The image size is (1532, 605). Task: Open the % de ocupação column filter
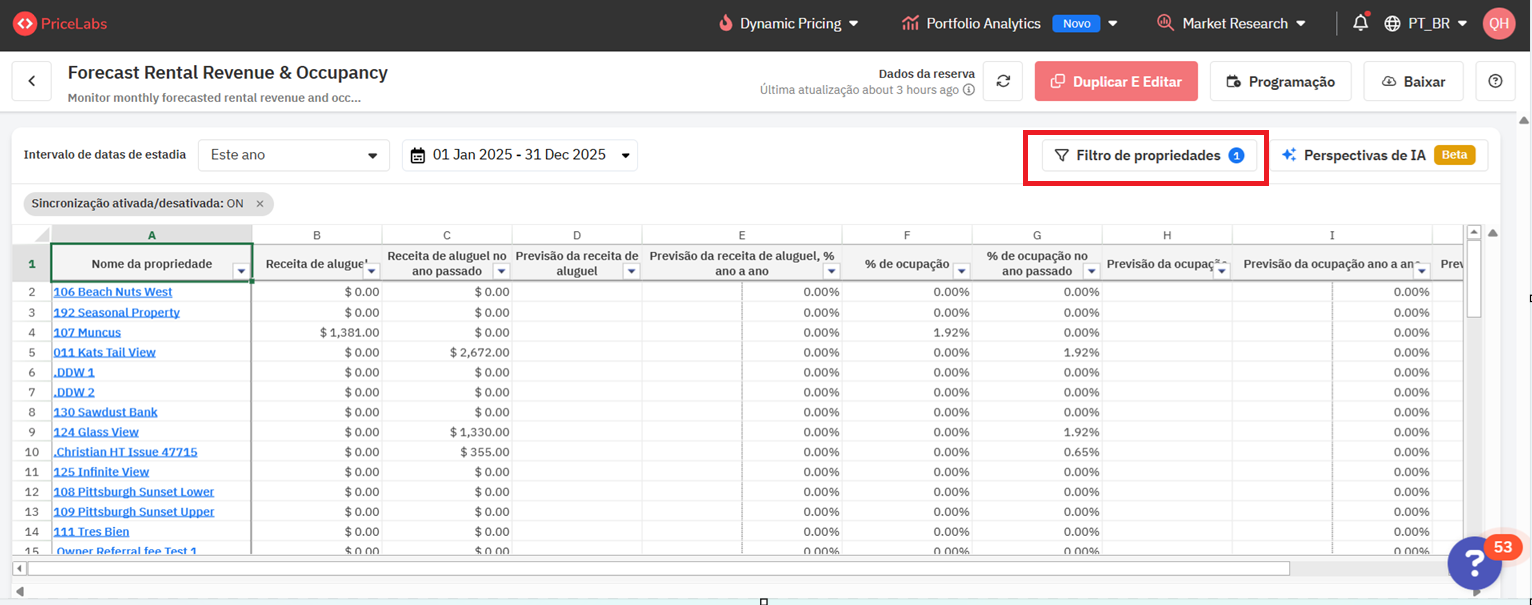tap(961, 271)
